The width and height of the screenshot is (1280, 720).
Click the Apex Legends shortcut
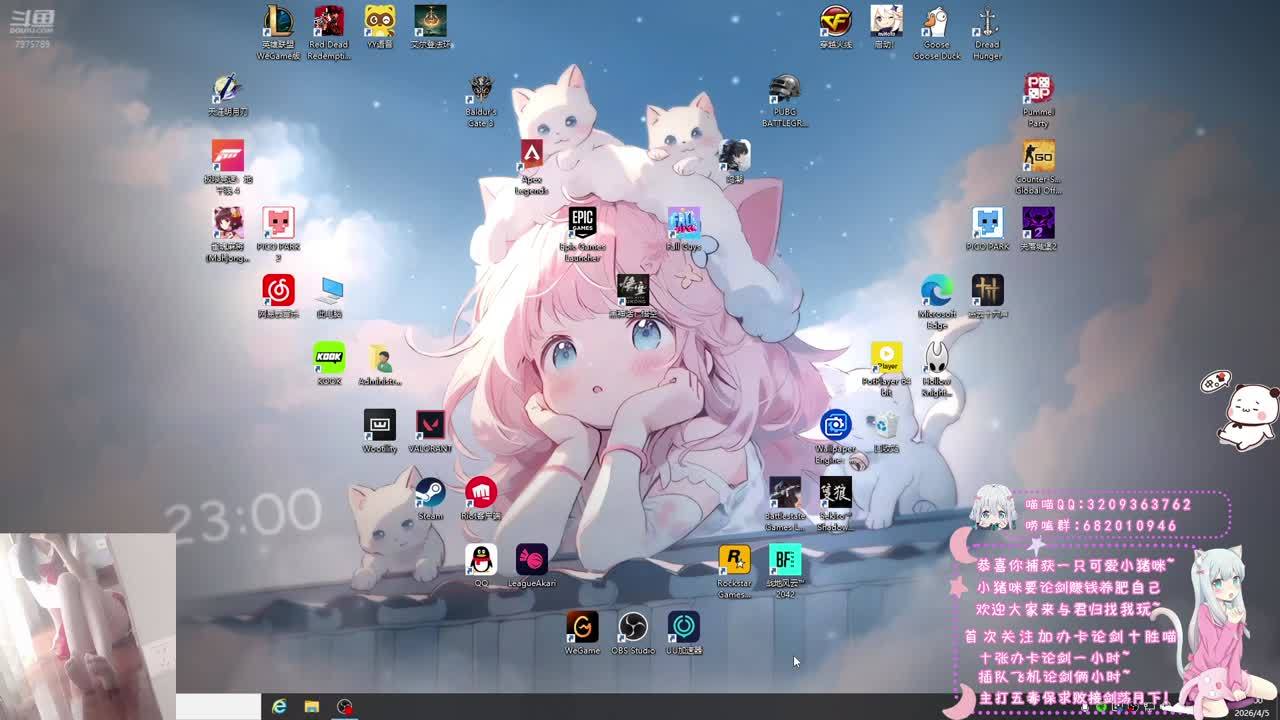pyautogui.click(x=531, y=156)
